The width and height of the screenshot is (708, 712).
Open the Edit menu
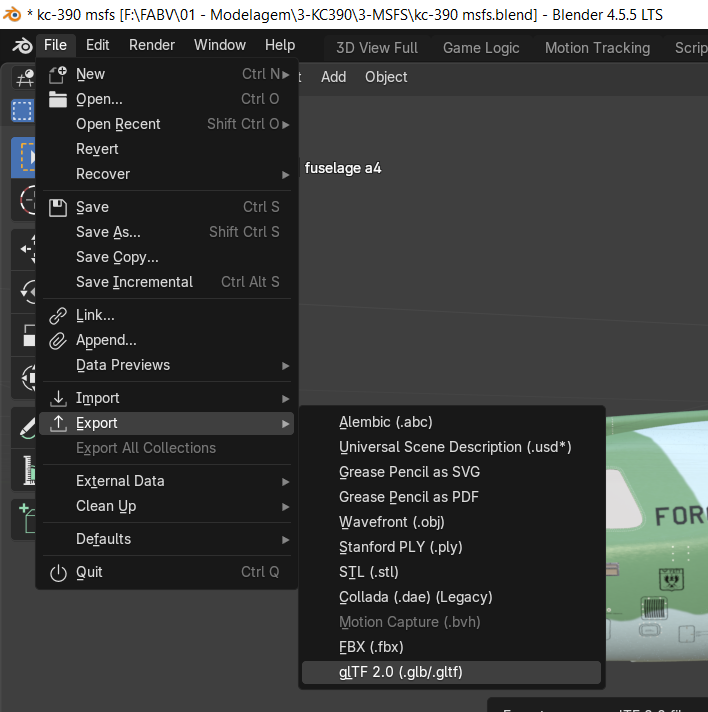point(98,45)
